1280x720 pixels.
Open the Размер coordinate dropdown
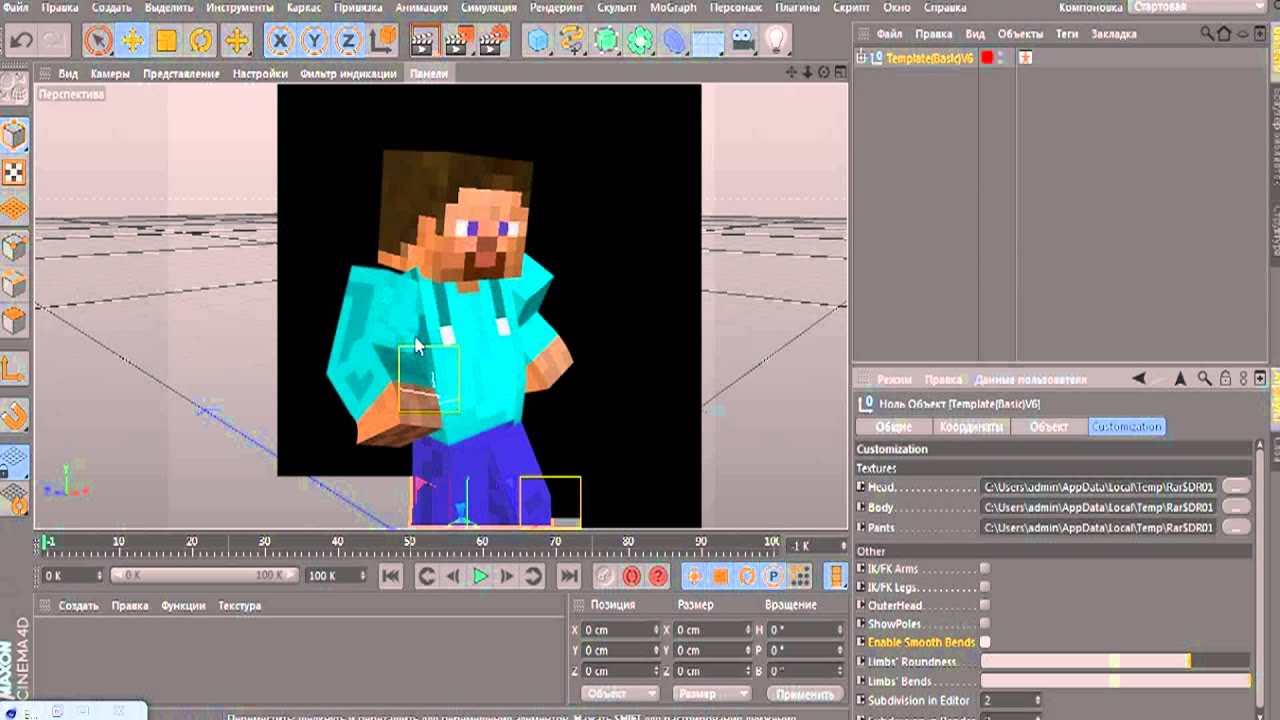(711, 694)
